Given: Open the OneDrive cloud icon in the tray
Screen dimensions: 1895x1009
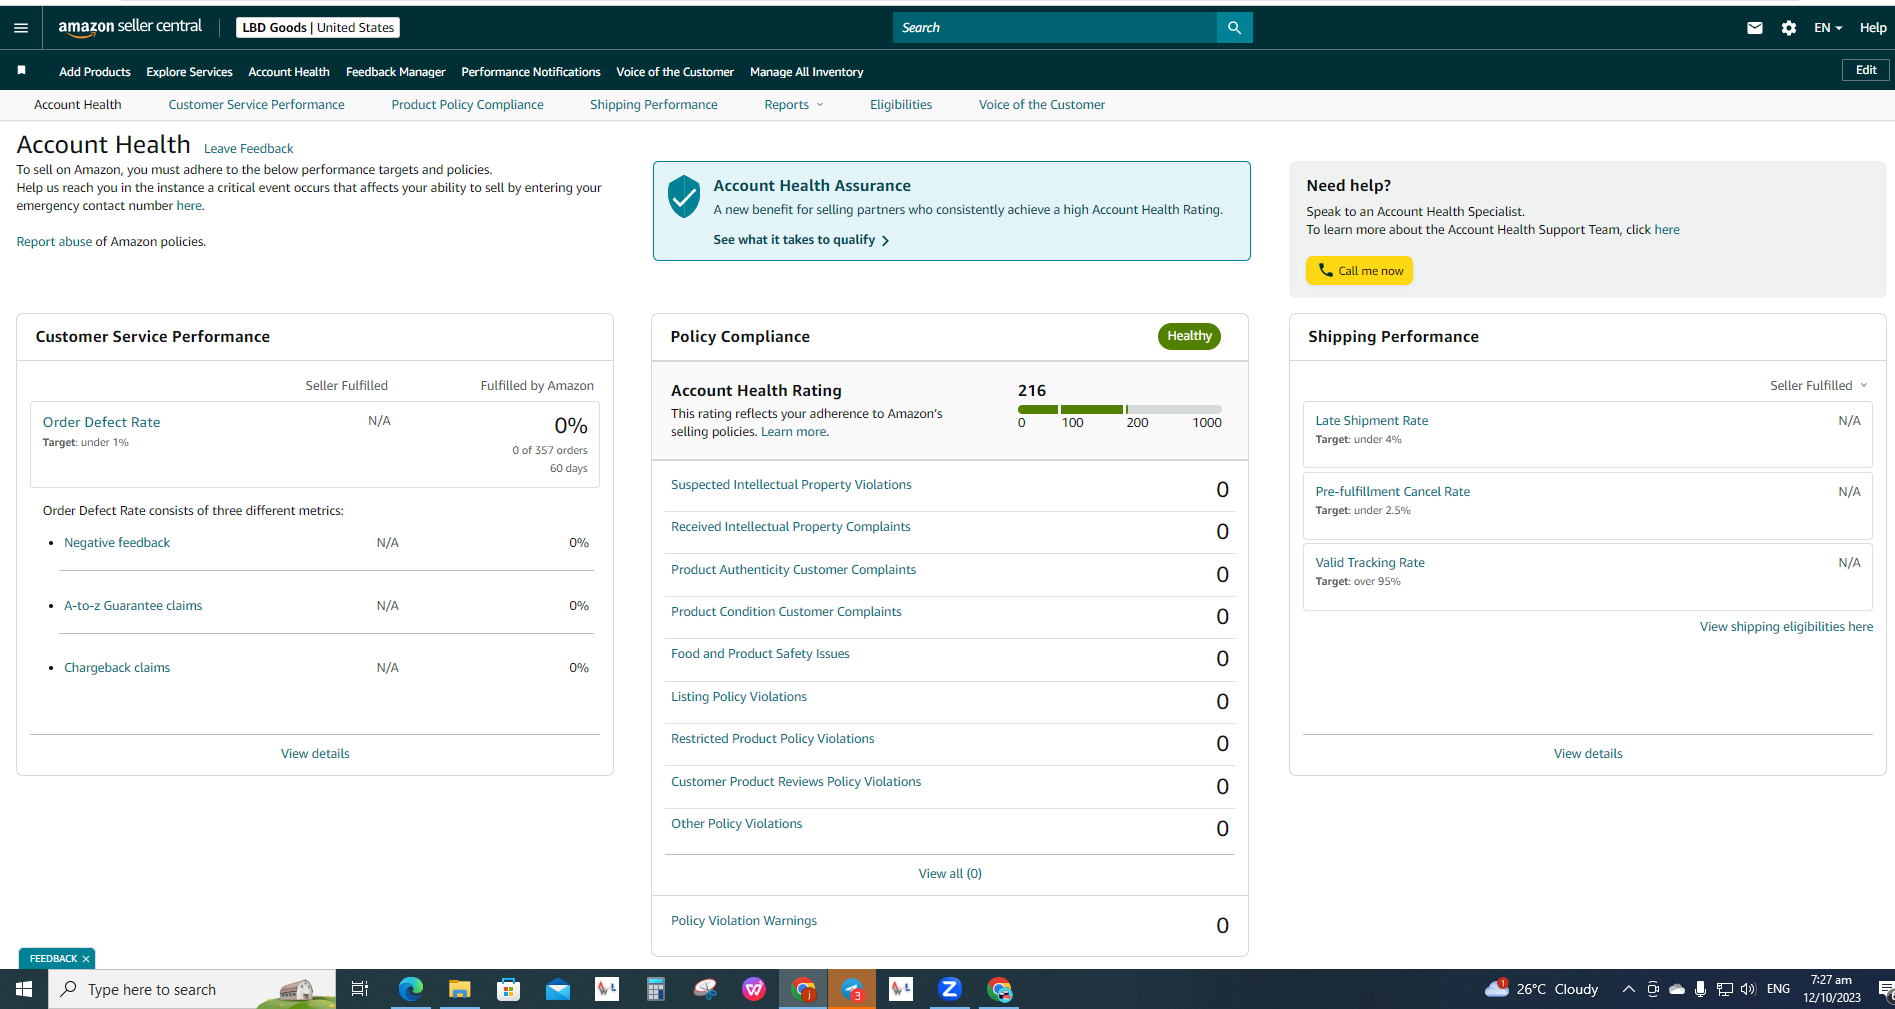Looking at the screenshot, I should (x=1677, y=989).
